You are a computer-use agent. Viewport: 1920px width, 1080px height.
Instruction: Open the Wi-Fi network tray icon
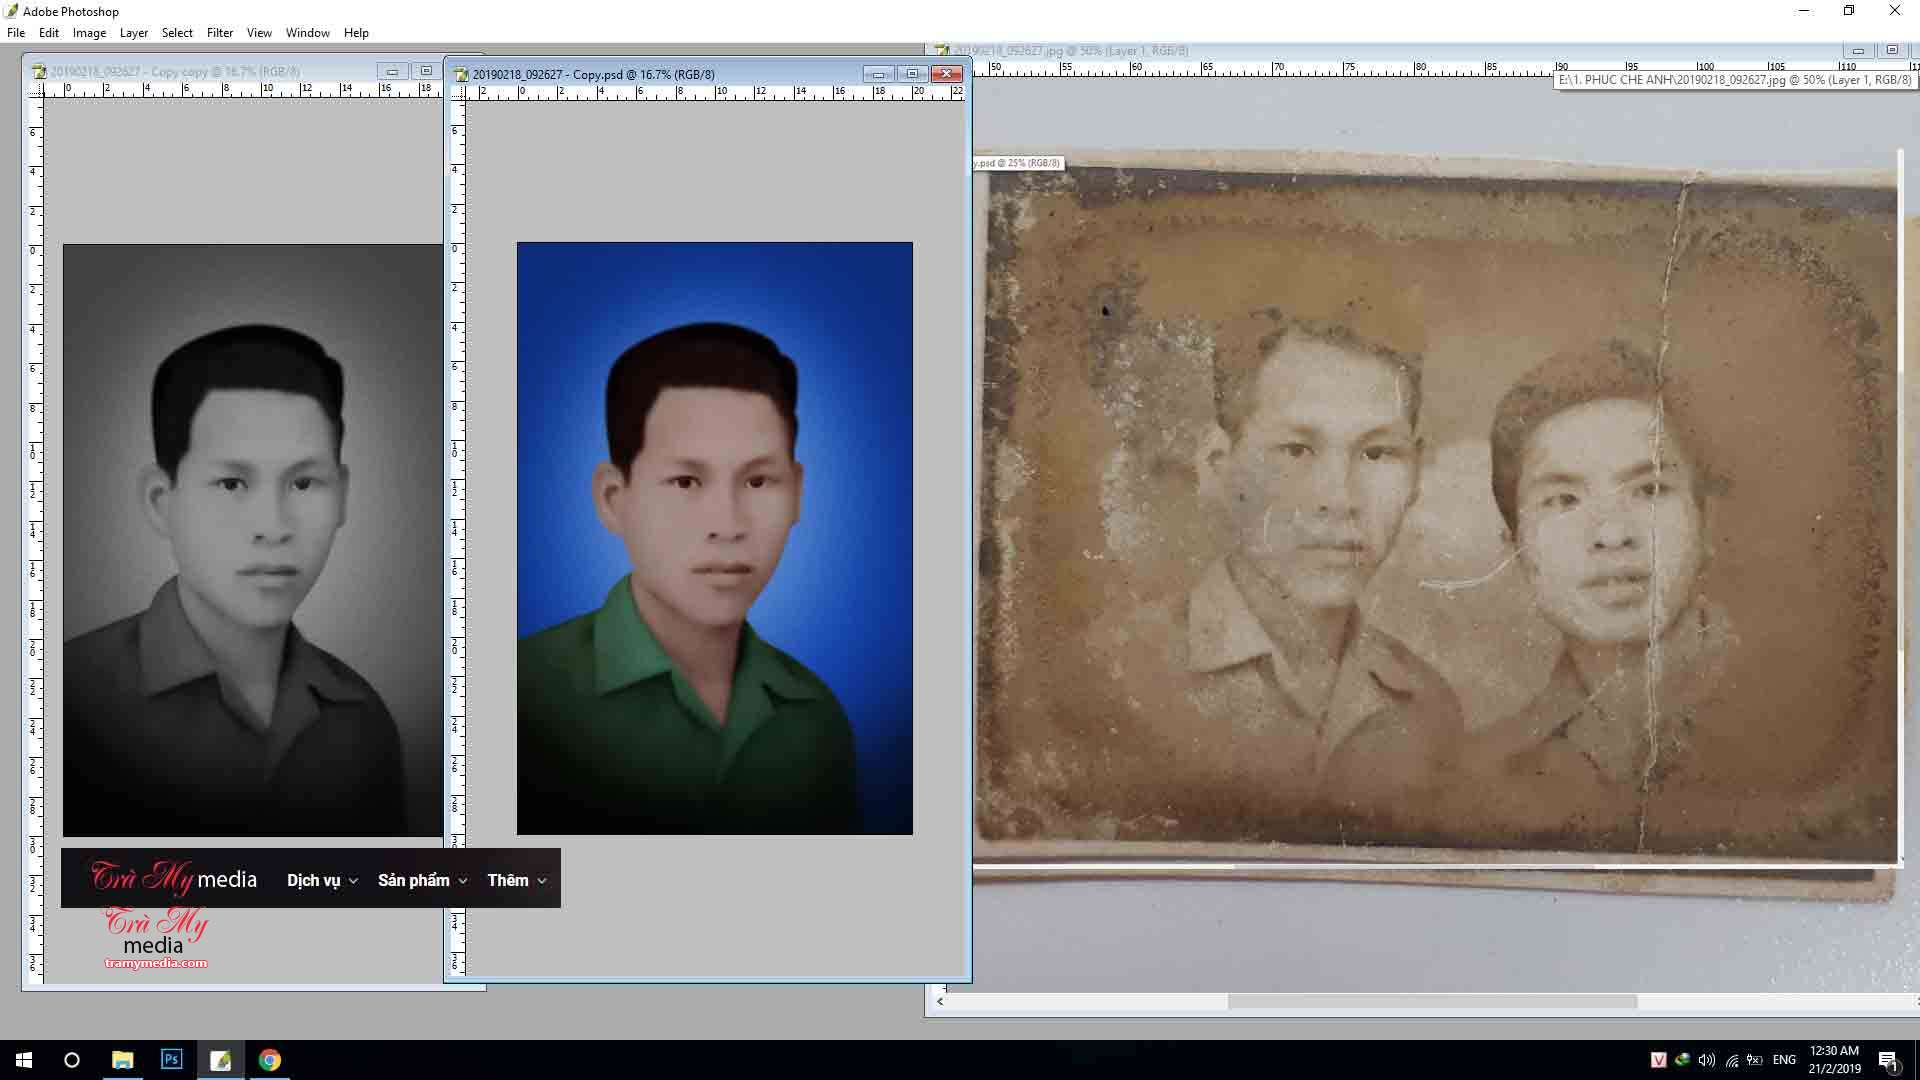coord(1732,1060)
